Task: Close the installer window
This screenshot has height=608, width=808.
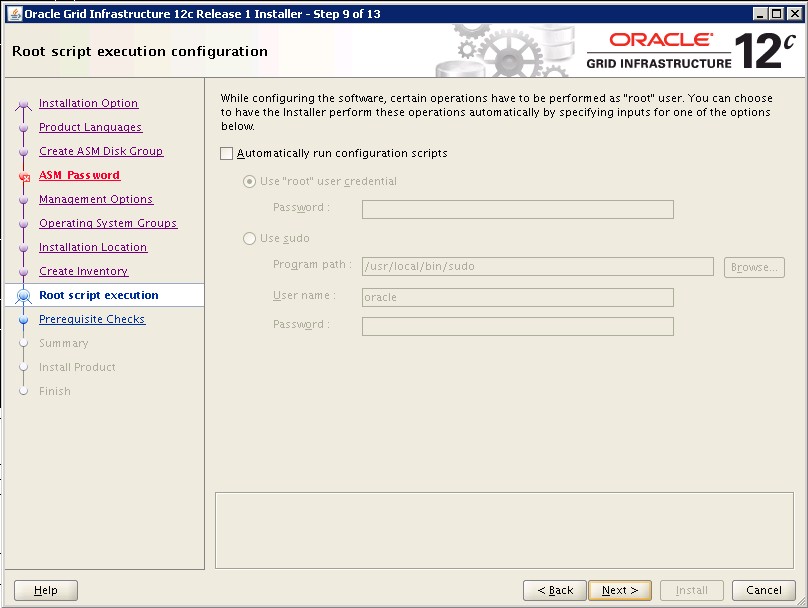Action: click(795, 14)
